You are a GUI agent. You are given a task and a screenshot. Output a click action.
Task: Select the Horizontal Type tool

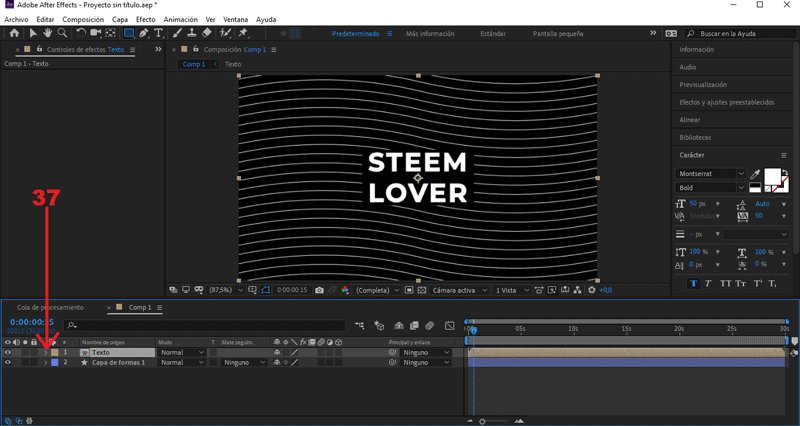click(x=159, y=33)
